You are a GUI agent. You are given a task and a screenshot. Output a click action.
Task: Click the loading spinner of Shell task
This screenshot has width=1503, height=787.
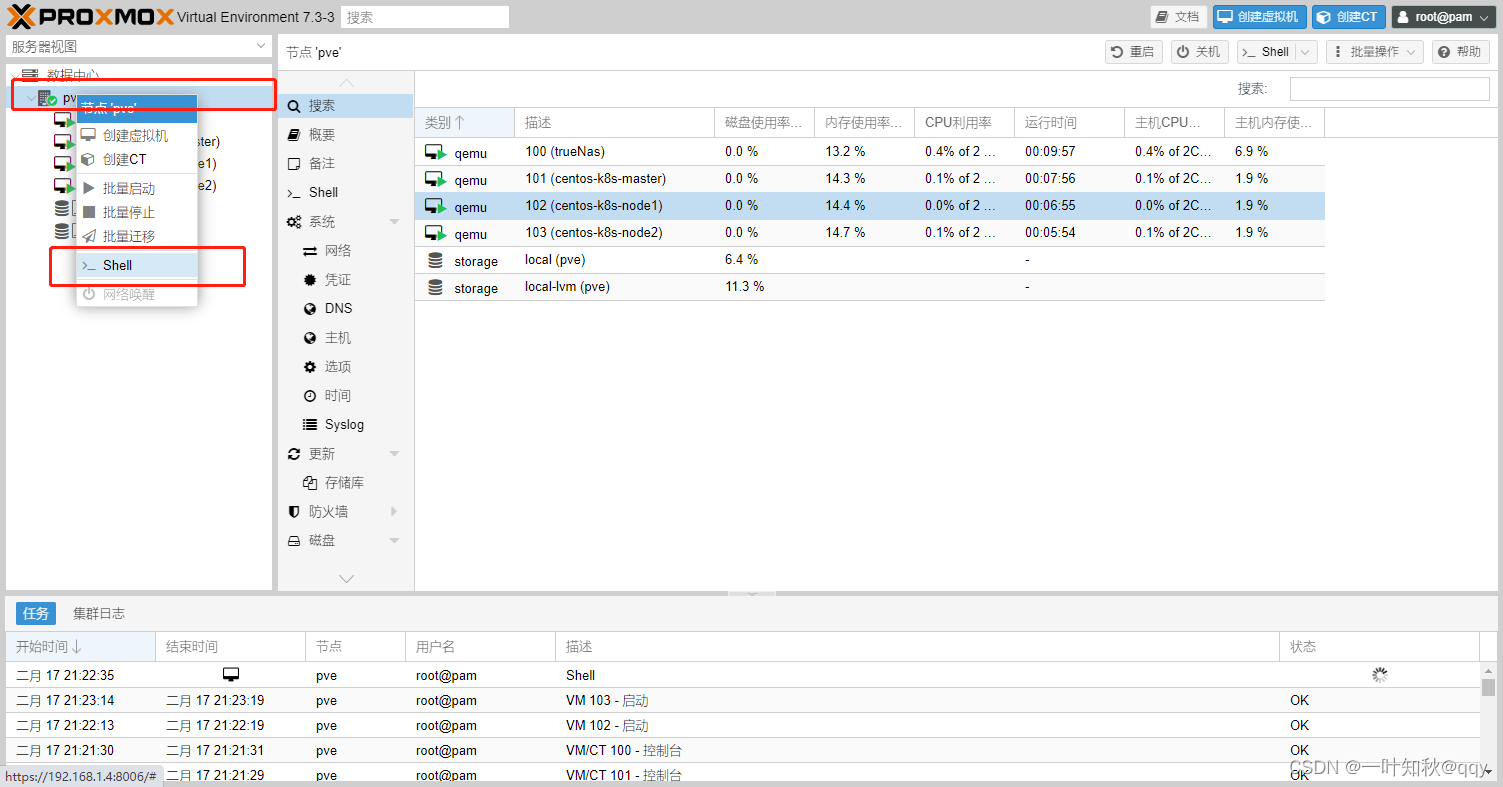coord(1380,675)
